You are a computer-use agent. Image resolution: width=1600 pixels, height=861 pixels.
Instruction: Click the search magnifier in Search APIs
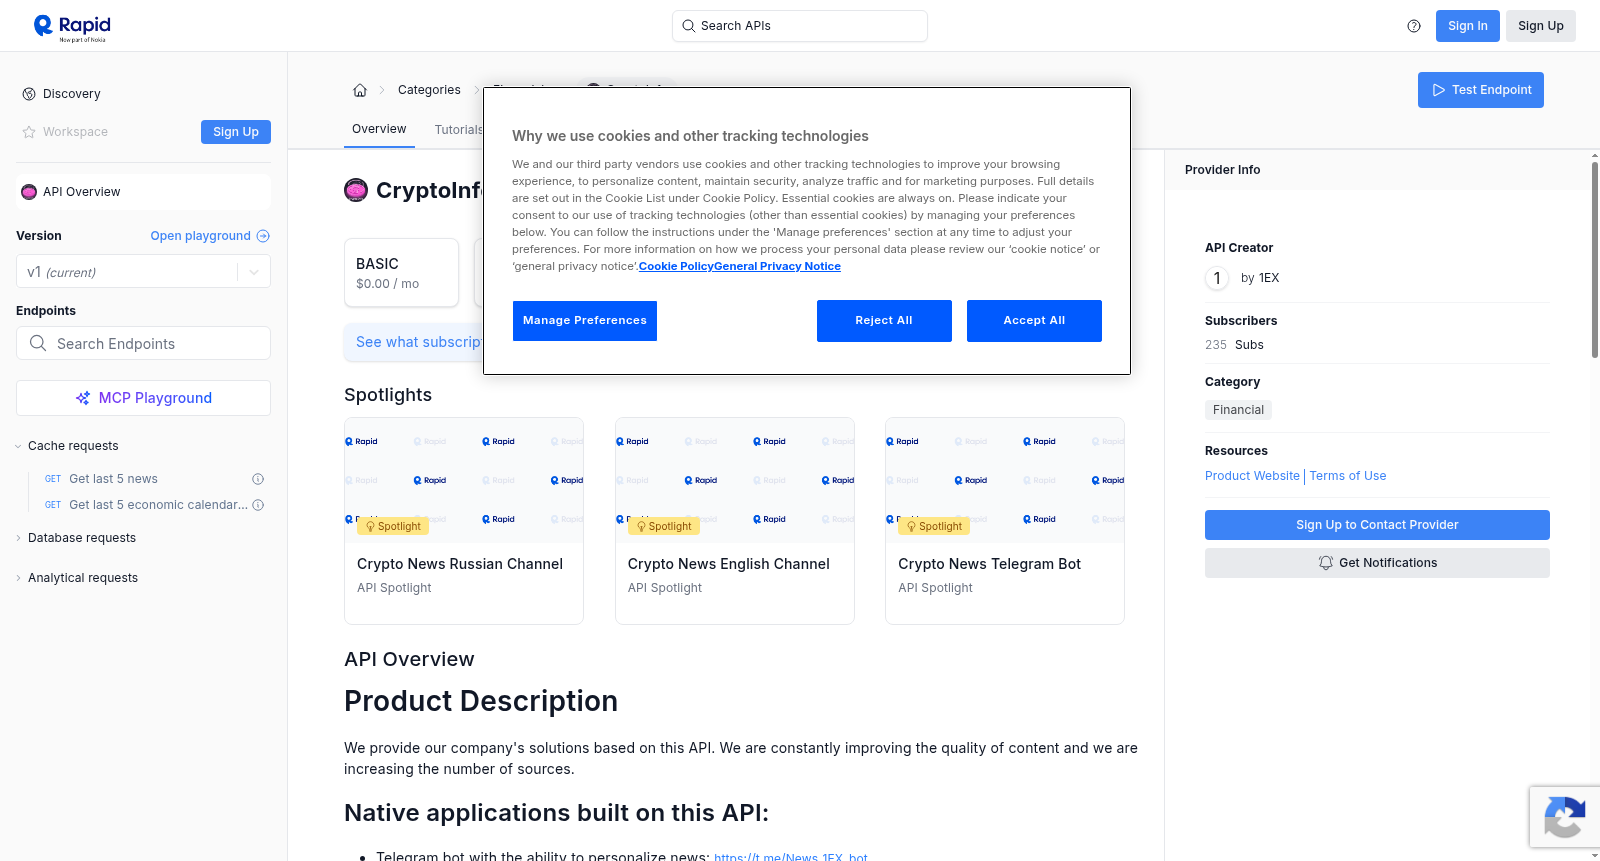tap(689, 26)
